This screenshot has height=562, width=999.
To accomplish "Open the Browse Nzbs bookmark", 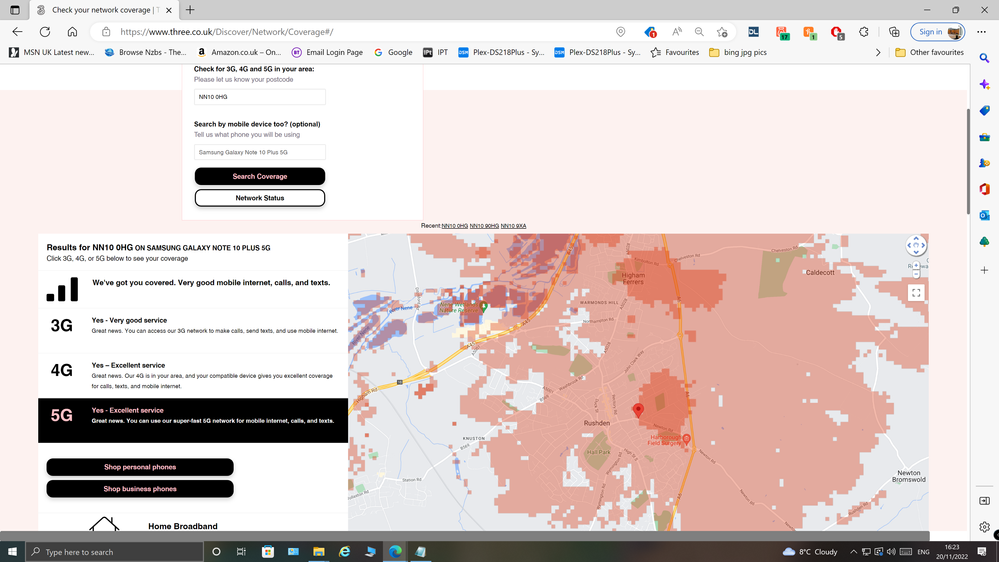I will coord(145,52).
